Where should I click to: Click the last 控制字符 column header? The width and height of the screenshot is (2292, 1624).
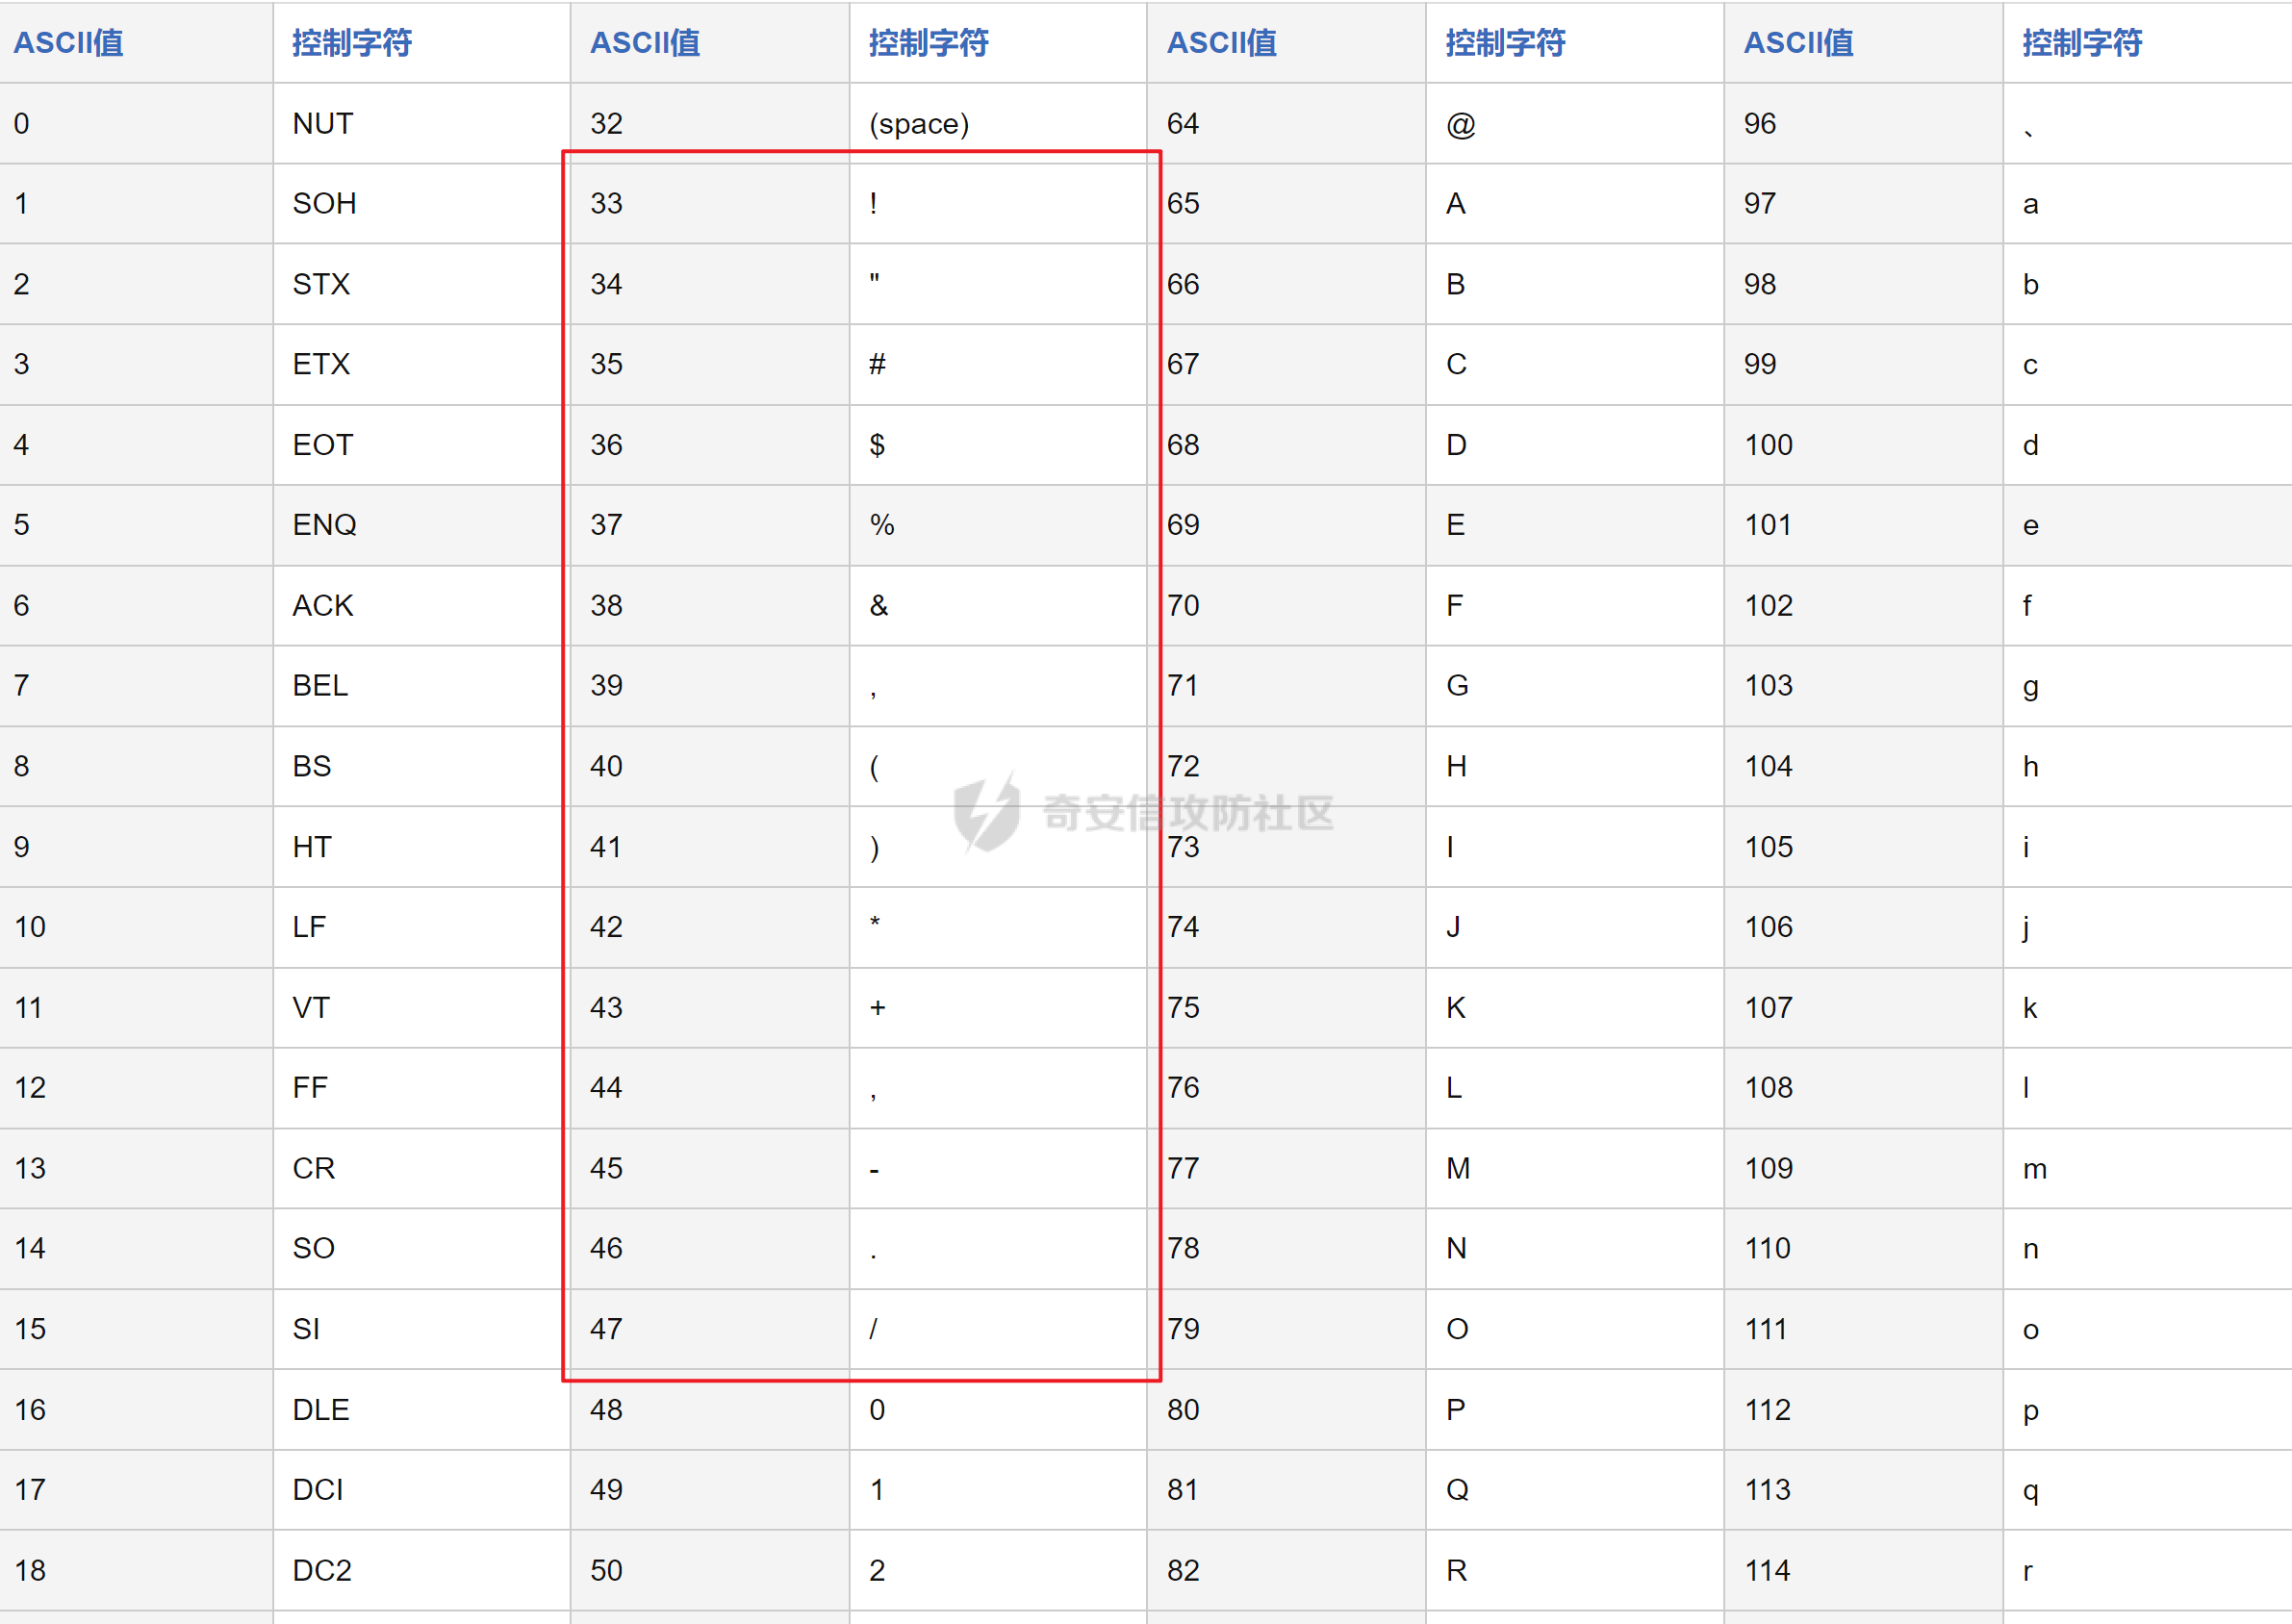[2082, 42]
